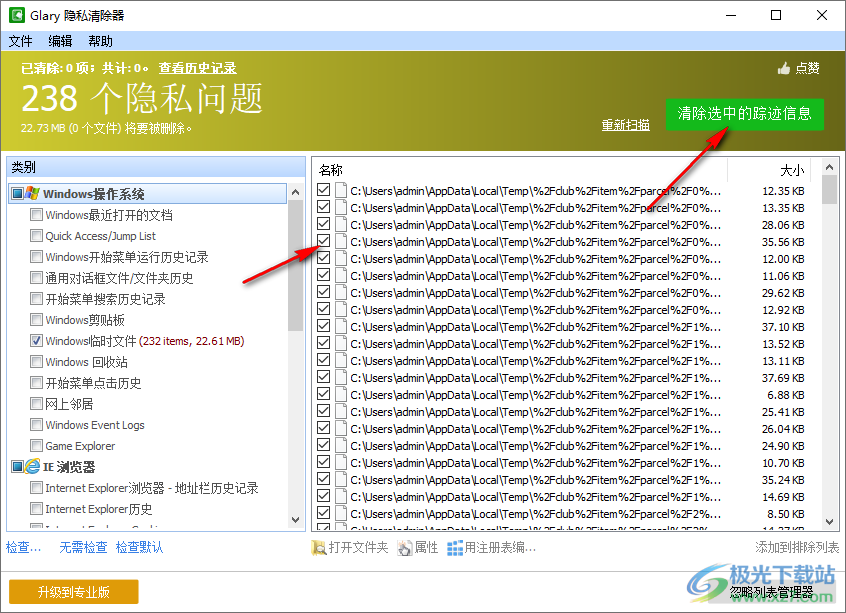Click the category list scrollbar thumb
The height and width of the screenshot is (613, 846).
coord(295,265)
